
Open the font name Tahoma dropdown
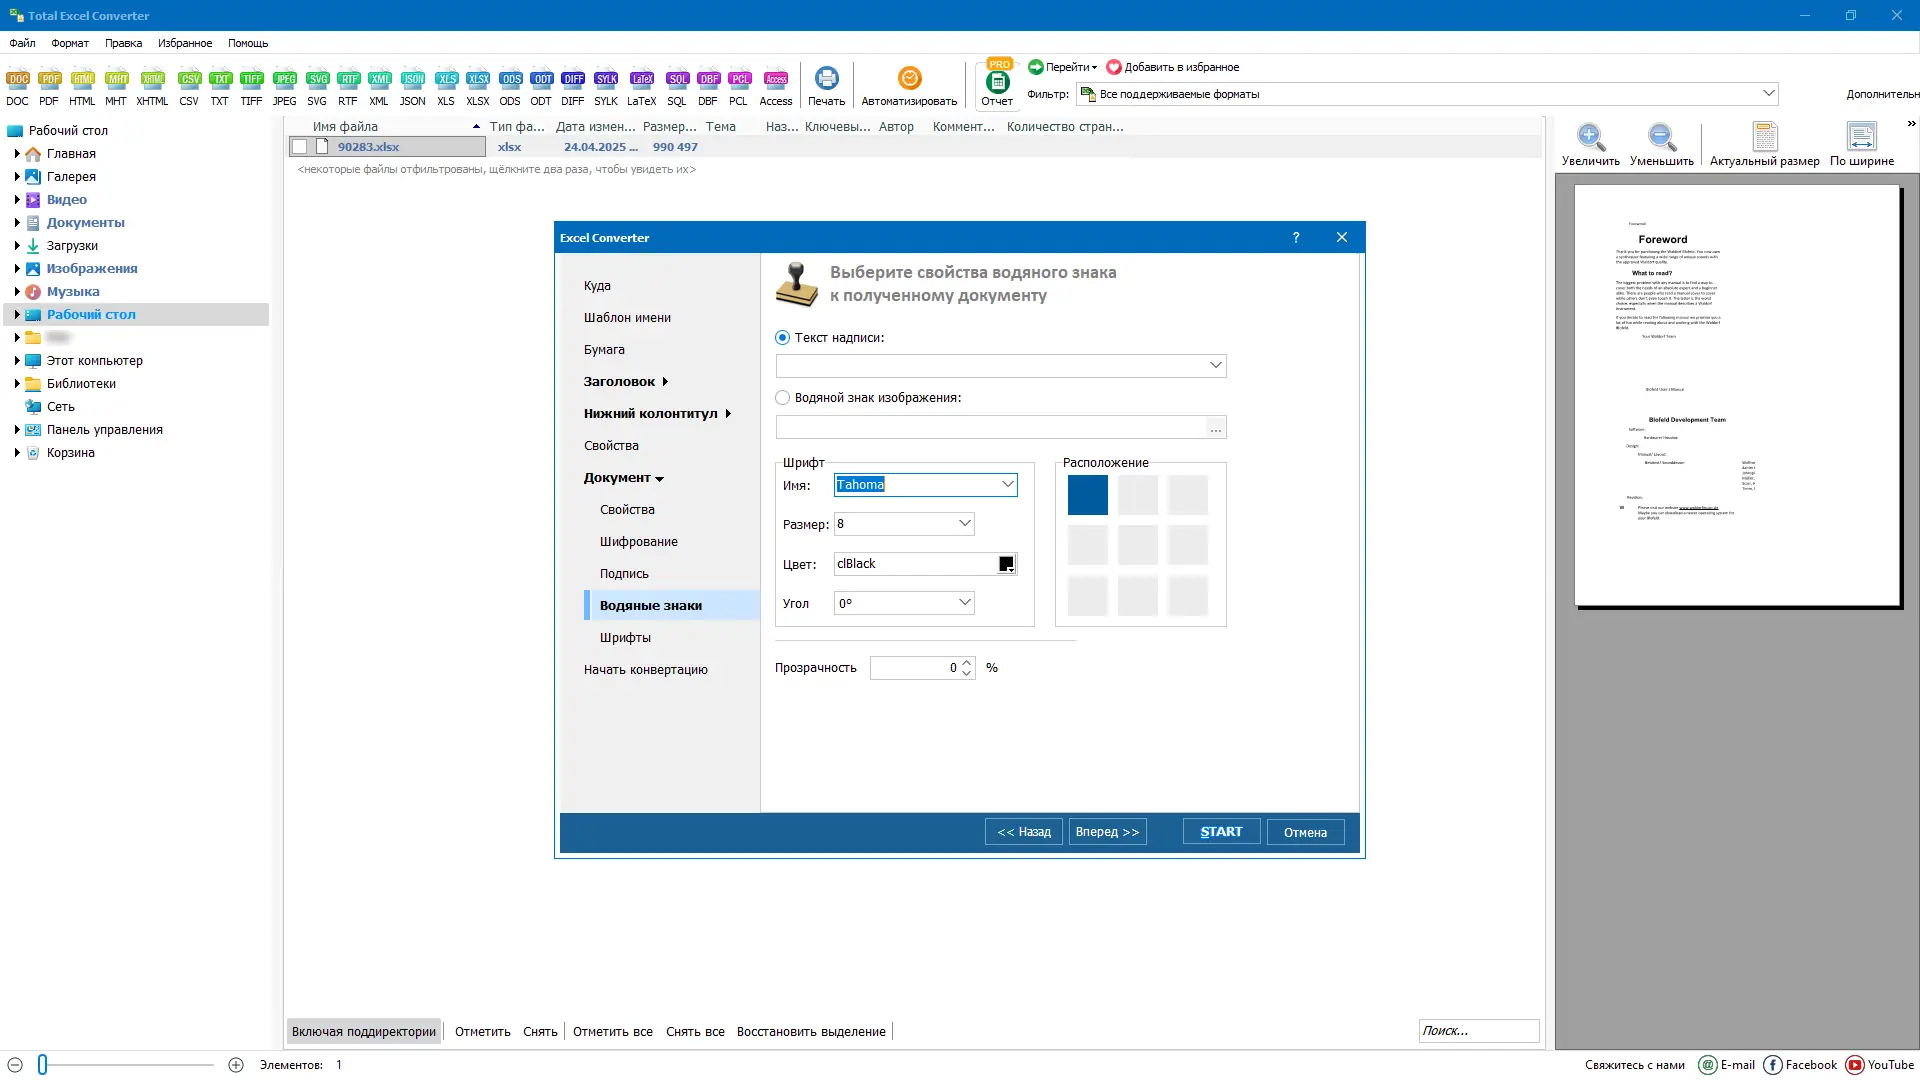pyautogui.click(x=1007, y=485)
